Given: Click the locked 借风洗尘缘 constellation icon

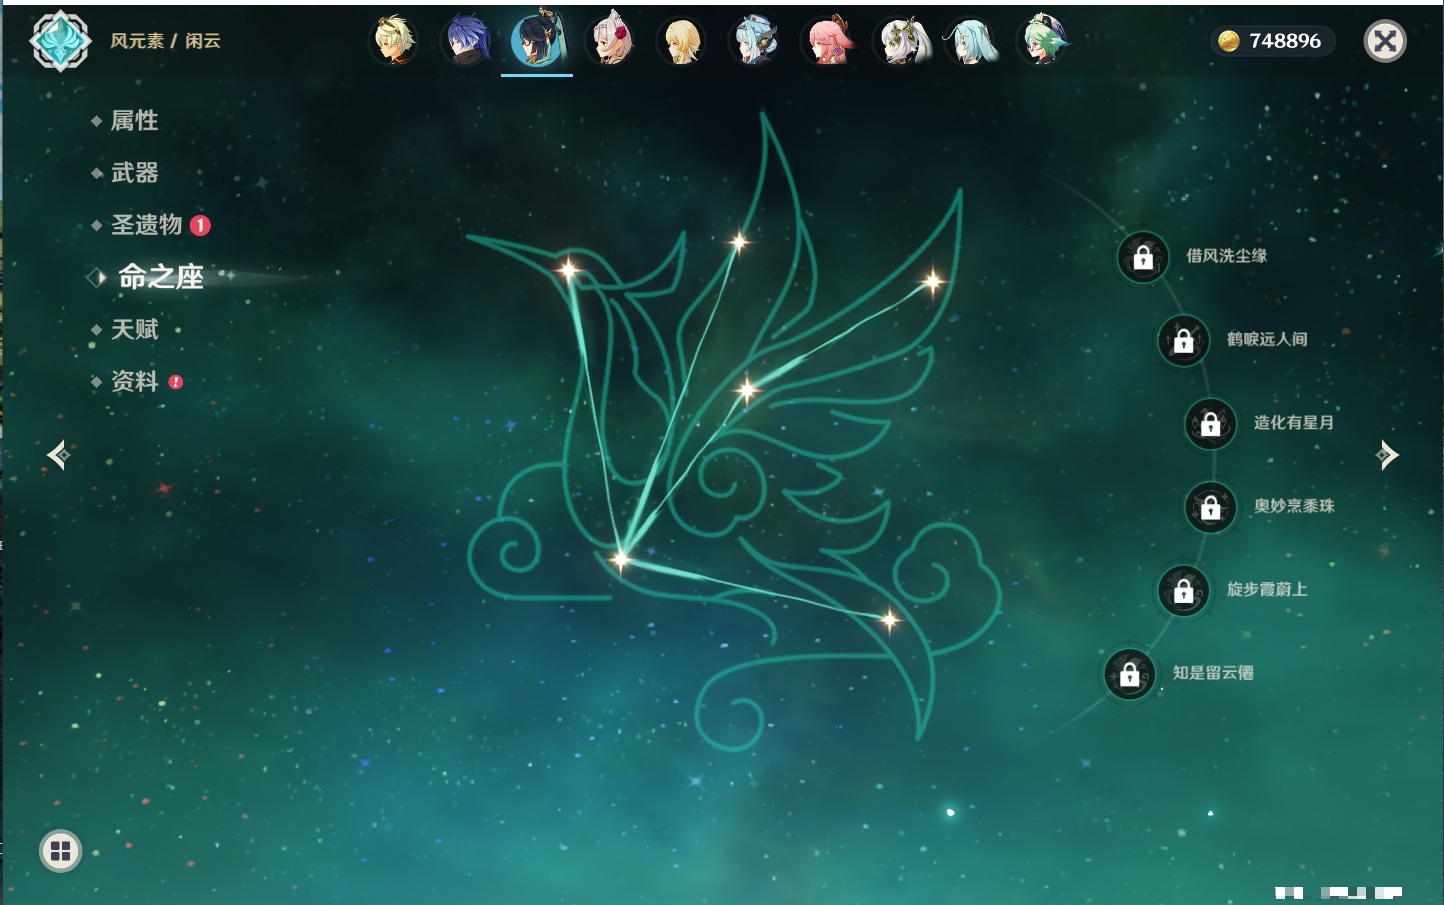Looking at the screenshot, I should [x=1143, y=257].
